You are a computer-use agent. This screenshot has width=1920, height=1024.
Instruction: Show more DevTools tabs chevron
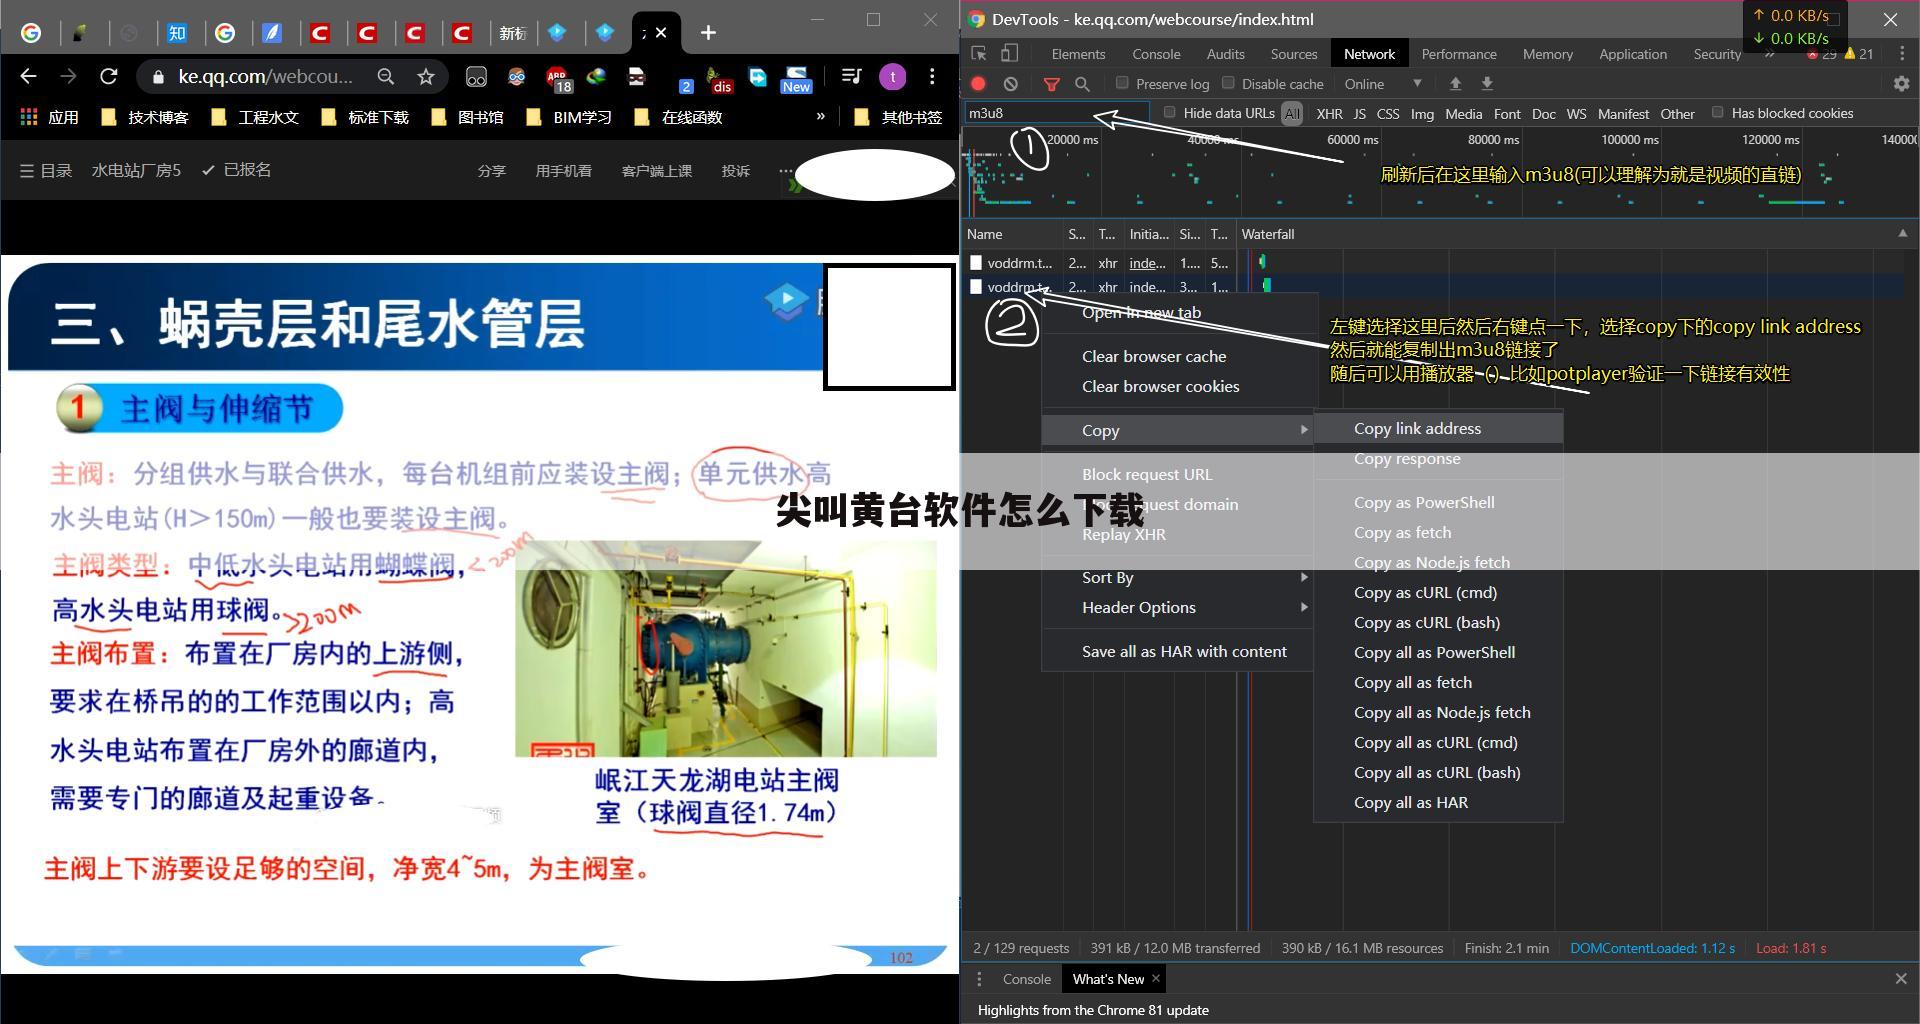(1769, 54)
